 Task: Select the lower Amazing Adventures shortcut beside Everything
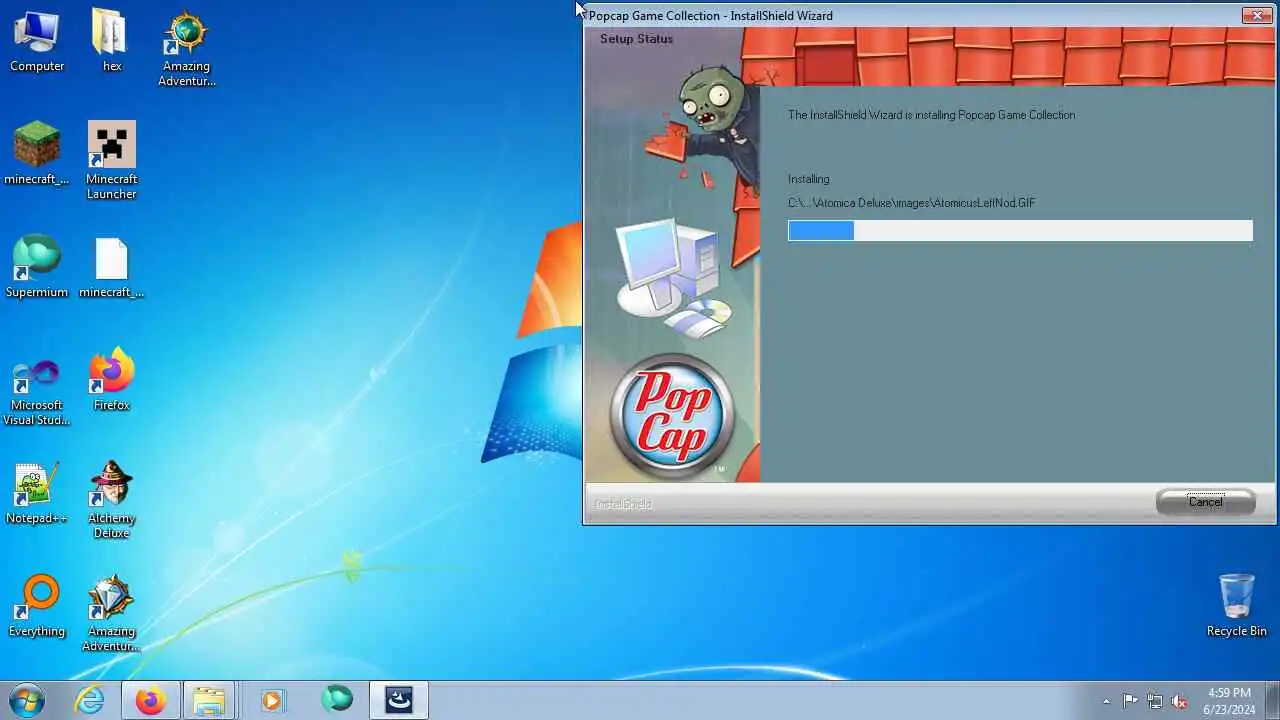(111, 613)
